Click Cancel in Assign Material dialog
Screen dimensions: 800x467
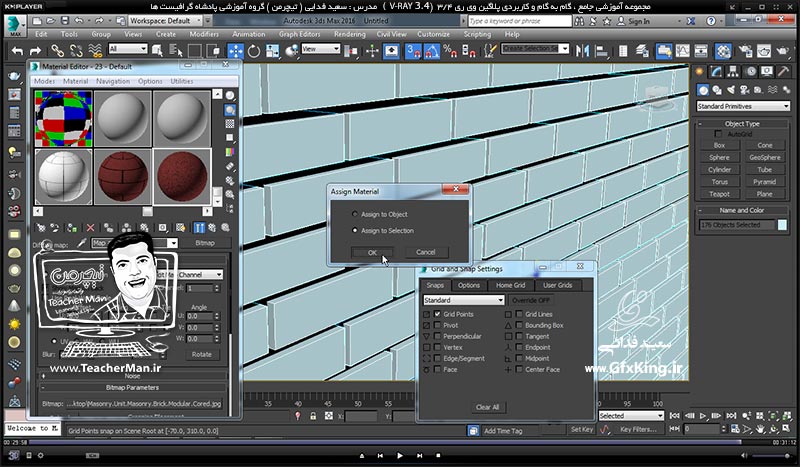coord(426,252)
